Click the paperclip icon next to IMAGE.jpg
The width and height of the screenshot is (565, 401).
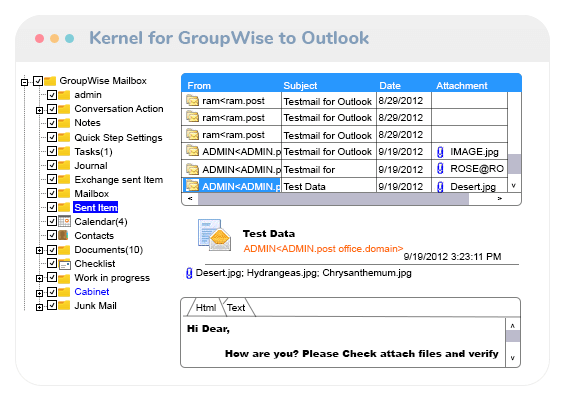(x=440, y=152)
